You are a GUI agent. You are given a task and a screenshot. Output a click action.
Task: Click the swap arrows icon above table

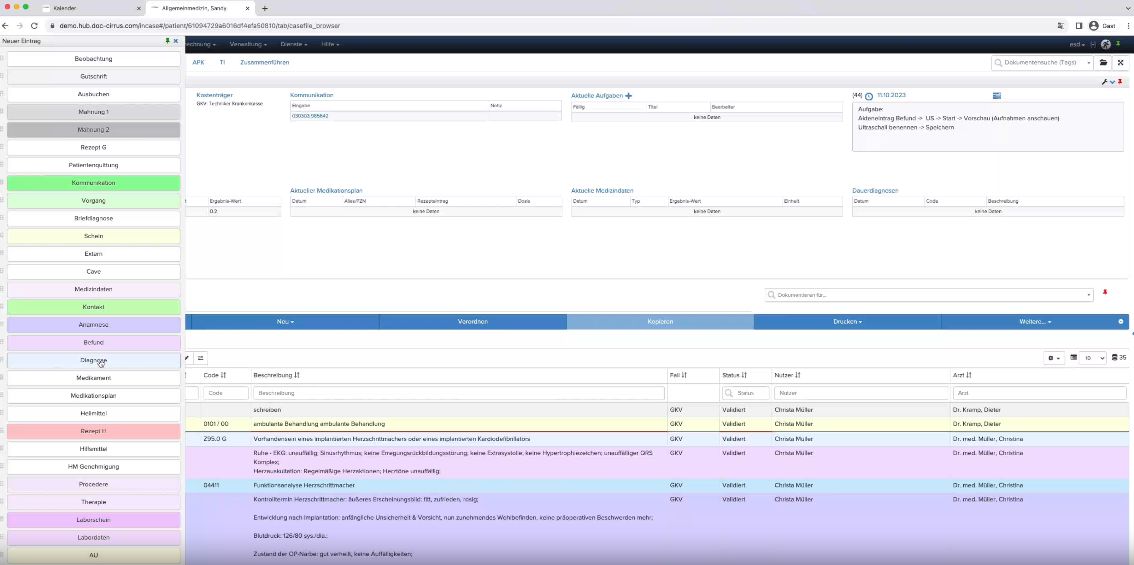point(200,357)
